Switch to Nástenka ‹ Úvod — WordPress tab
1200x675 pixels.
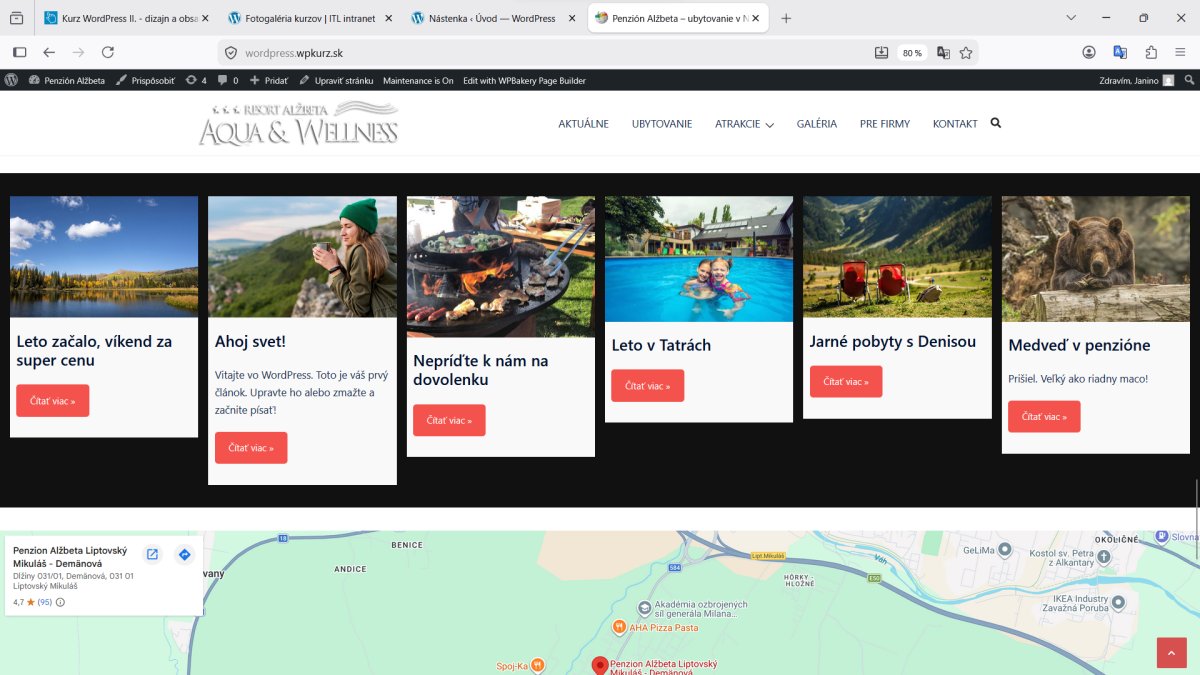[x=493, y=18]
